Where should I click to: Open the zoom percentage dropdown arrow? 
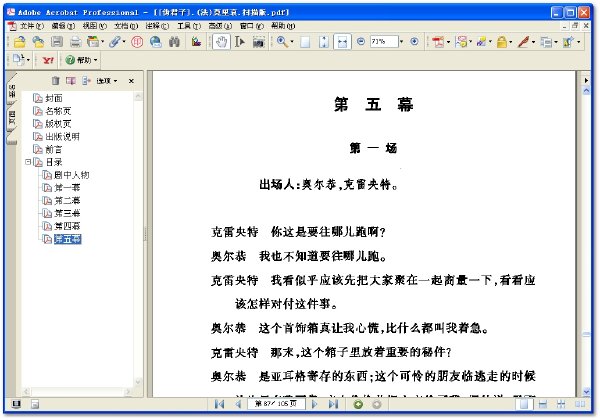[x=401, y=41]
